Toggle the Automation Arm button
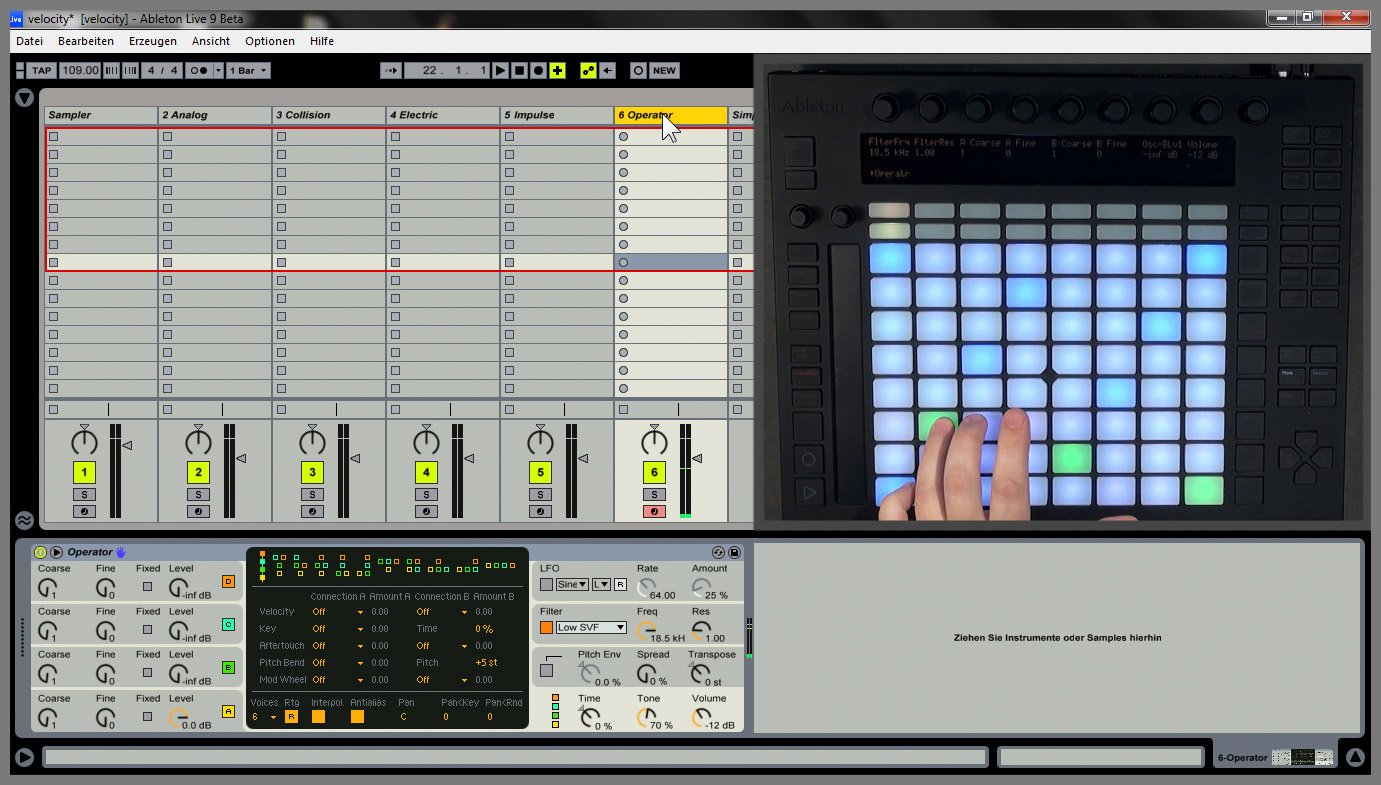The image size is (1381, 785). point(588,70)
